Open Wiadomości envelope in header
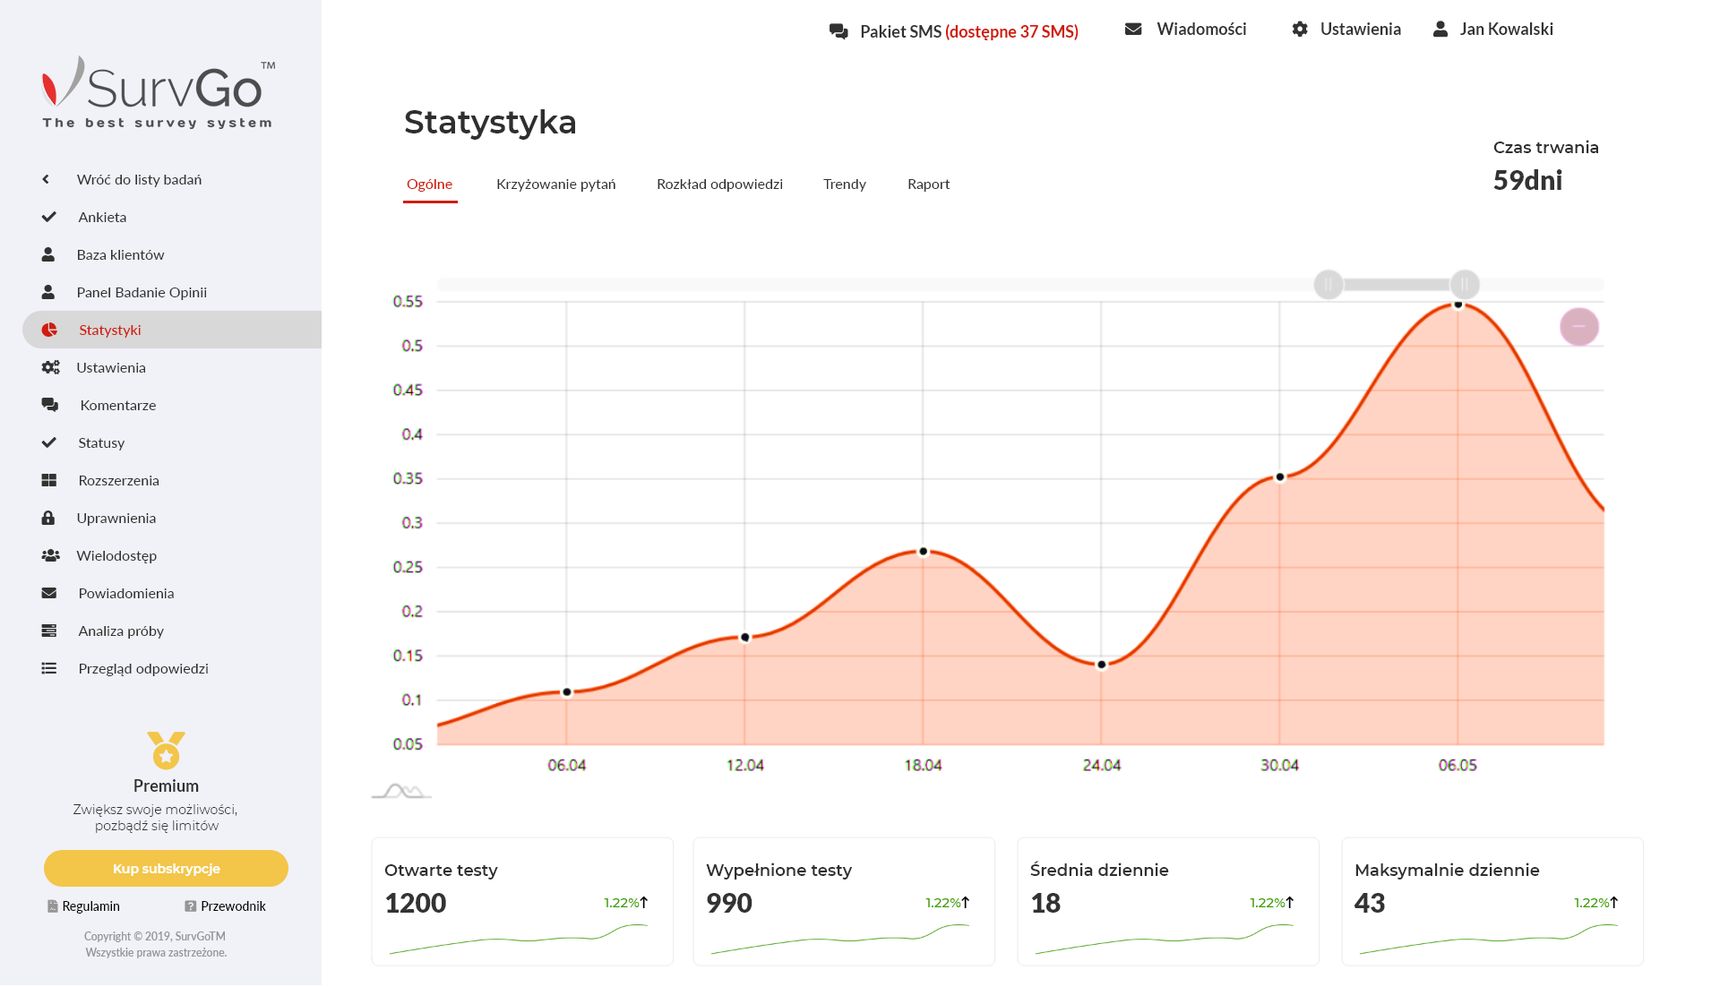Image resolution: width=1720 pixels, height=987 pixels. (1133, 29)
